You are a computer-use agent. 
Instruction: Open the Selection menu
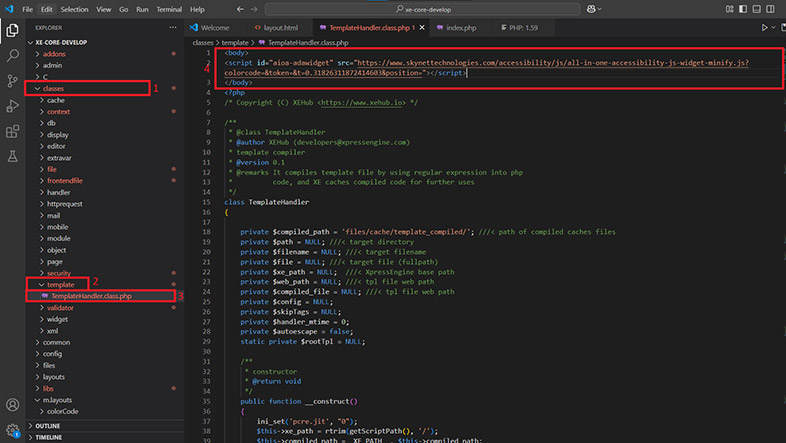coord(74,9)
